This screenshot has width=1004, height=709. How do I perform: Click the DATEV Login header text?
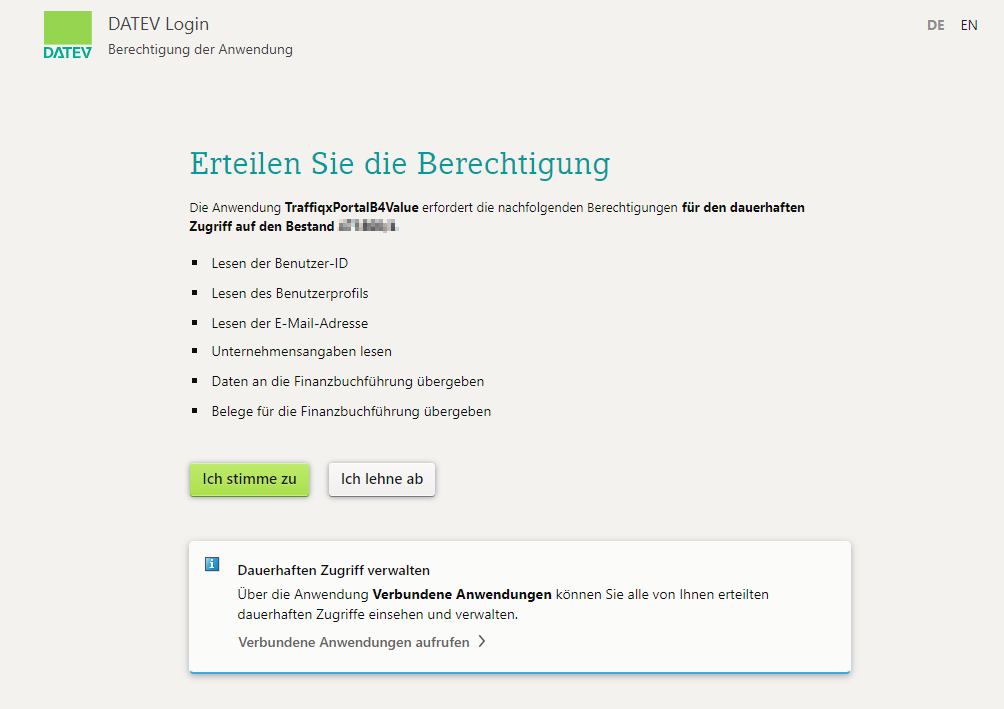158,23
